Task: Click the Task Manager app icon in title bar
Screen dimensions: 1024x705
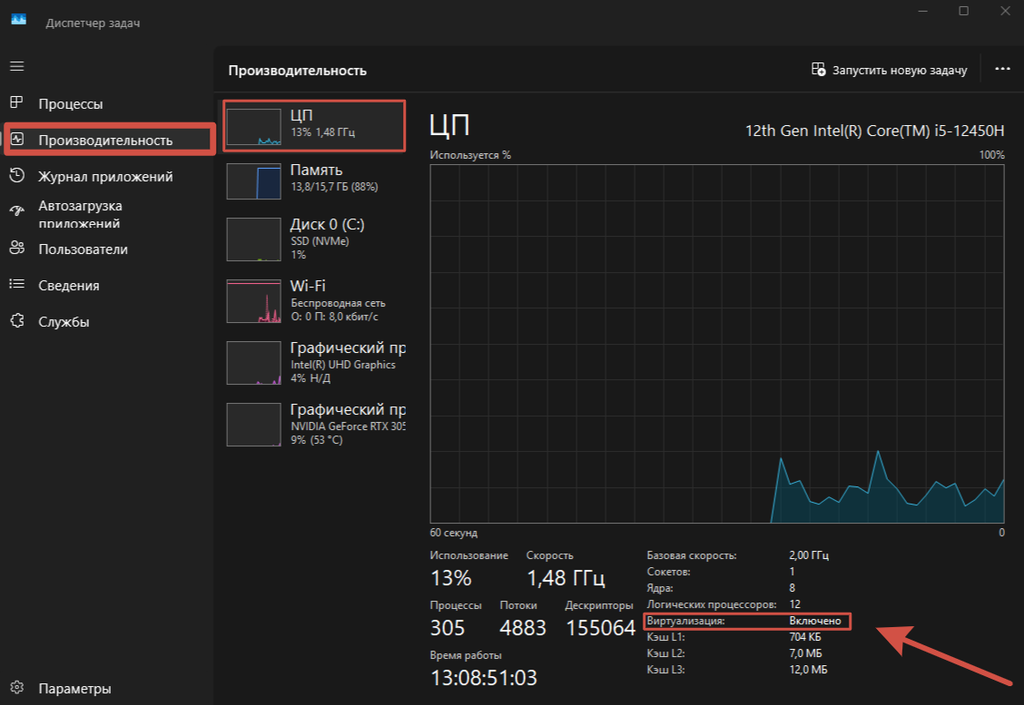Action: (x=19, y=20)
